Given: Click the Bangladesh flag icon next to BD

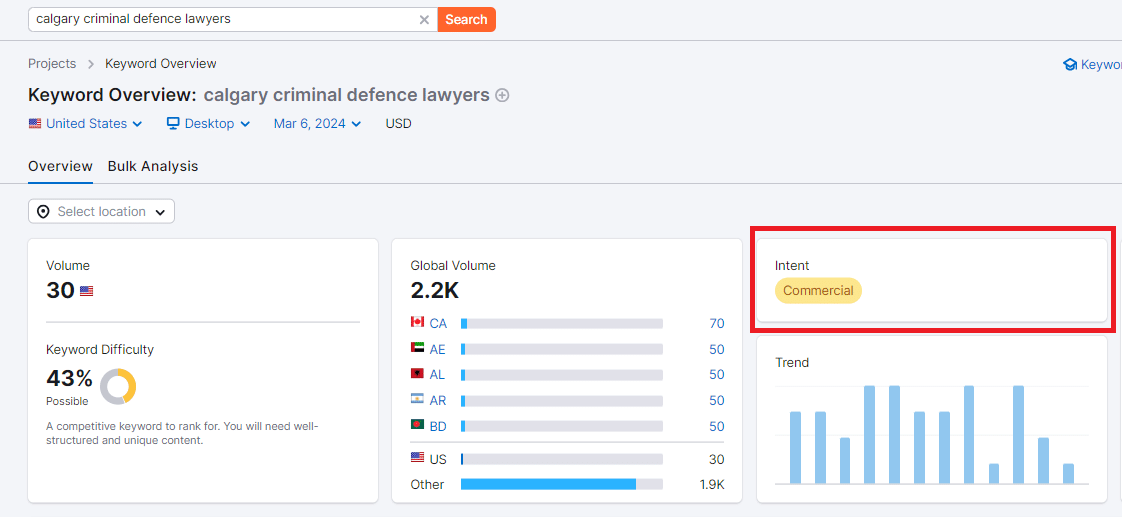Looking at the screenshot, I should 417,425.
